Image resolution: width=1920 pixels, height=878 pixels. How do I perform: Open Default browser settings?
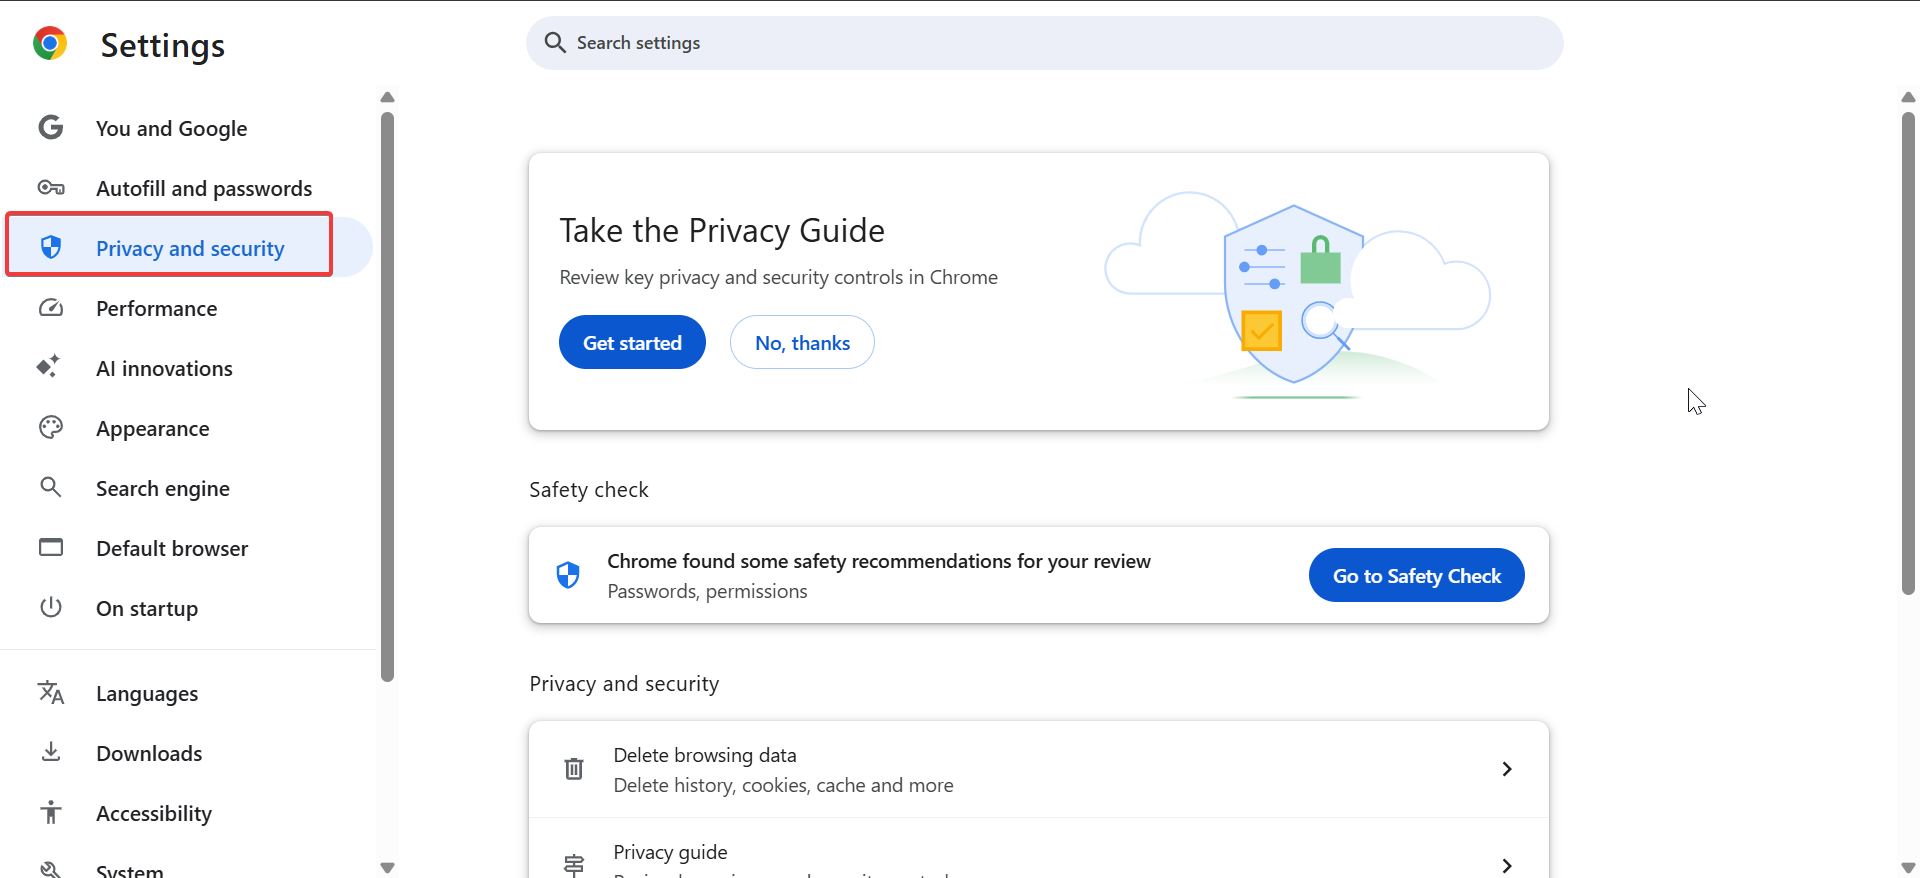tap(172, 549)
